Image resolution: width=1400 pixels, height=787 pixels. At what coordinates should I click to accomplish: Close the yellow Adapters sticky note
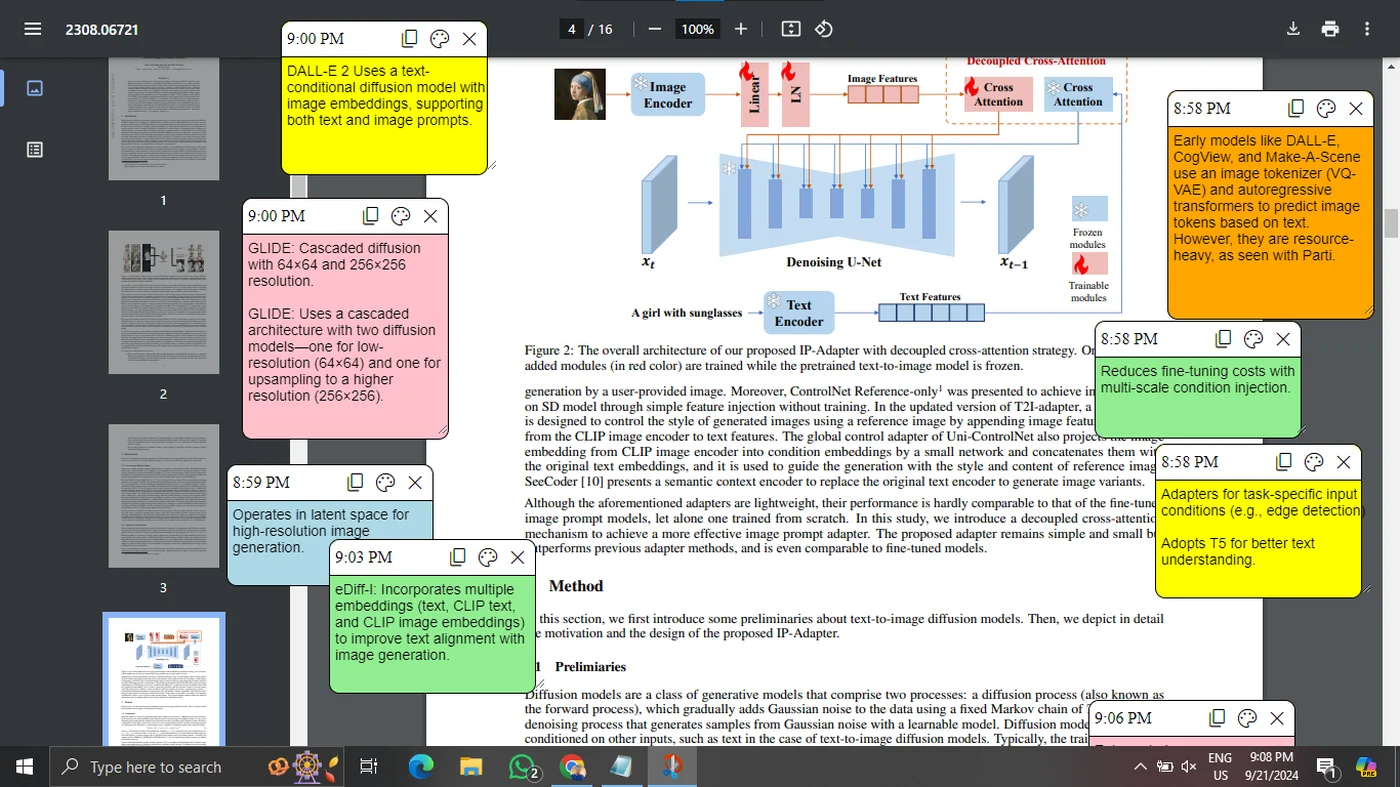pyautogui.click(x=1344, y=462)
